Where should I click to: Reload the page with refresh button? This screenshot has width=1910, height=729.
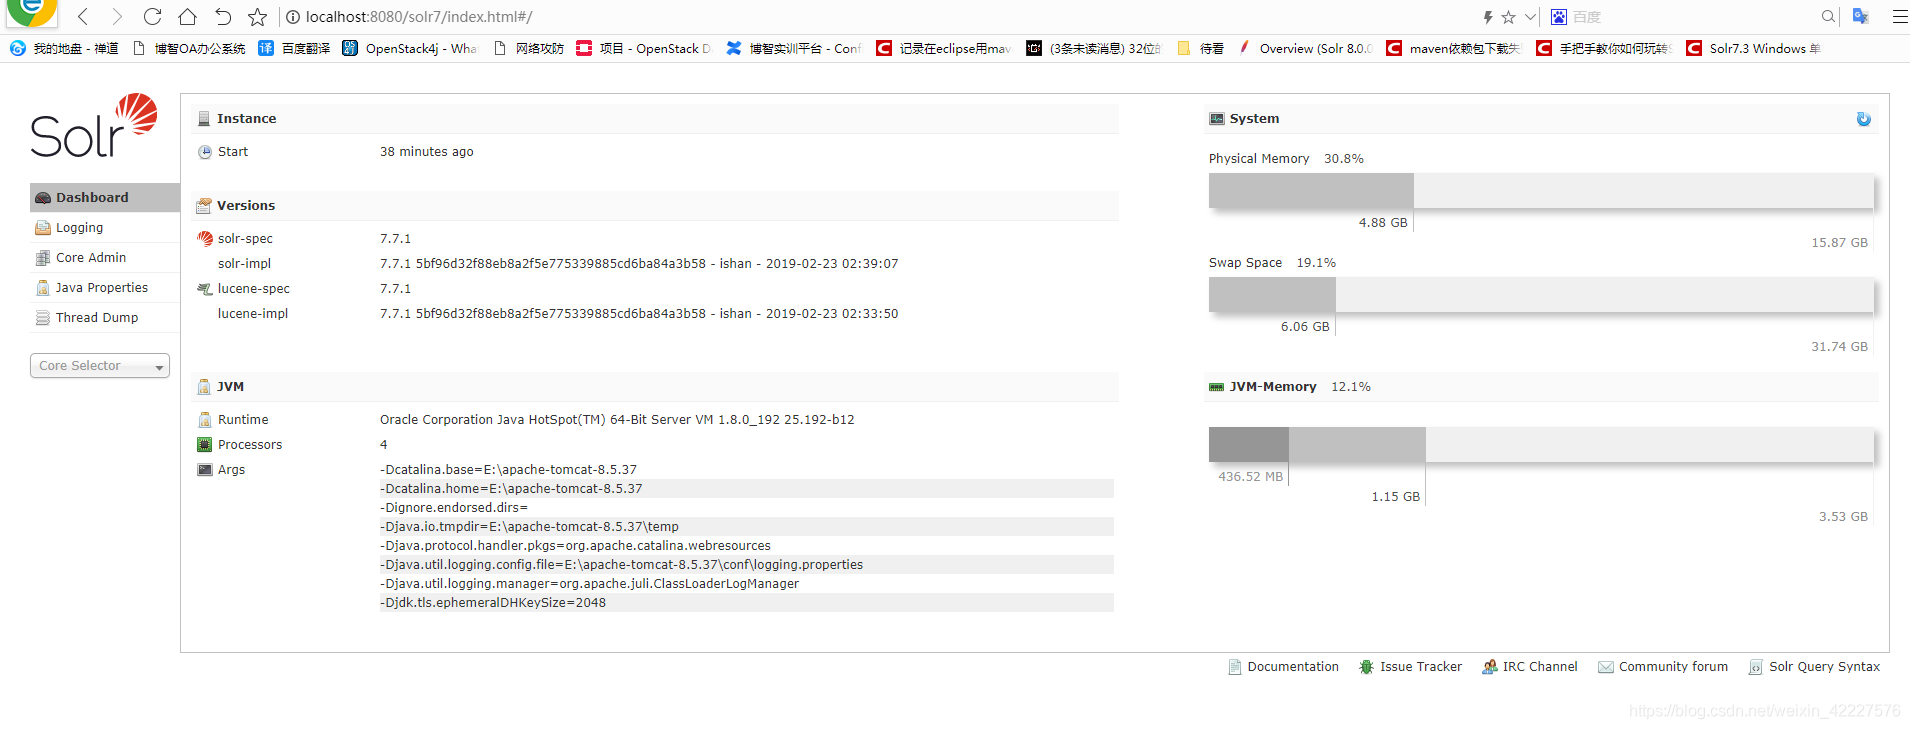tap(152, 17)
